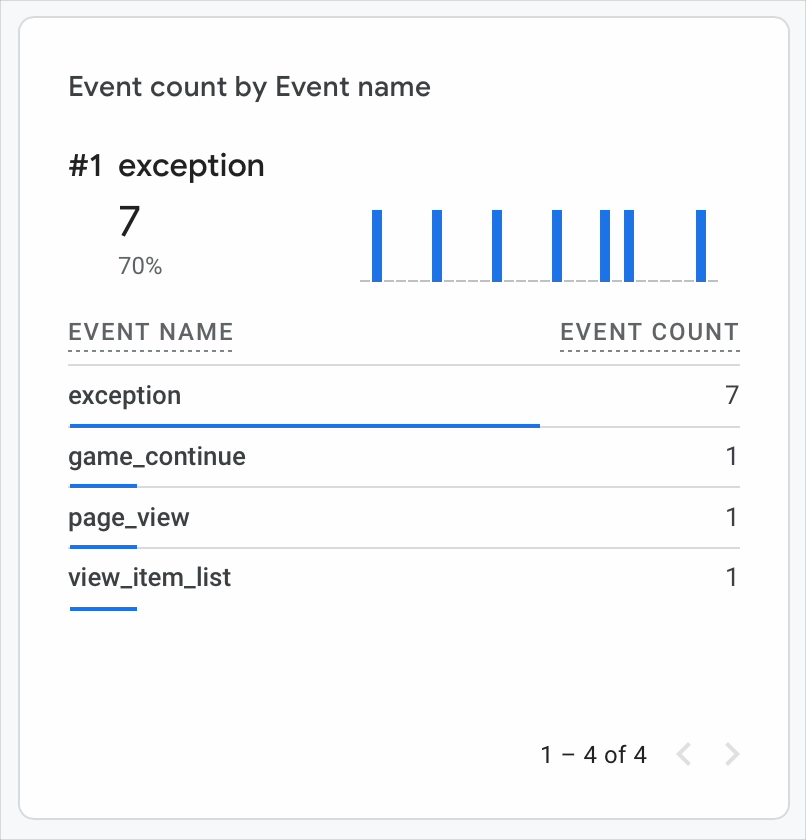806x840 pixels.
Task: Click the game_continue row progress bar
Action: [103, 486]
